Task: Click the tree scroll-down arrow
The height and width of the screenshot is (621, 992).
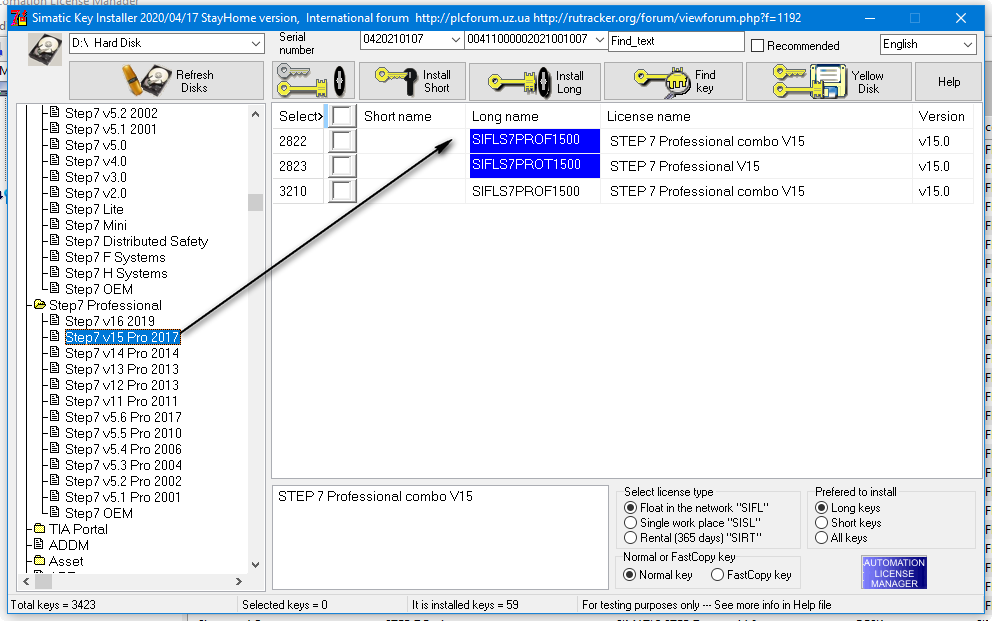Action: pyautogui.click(x=256, y=565)
